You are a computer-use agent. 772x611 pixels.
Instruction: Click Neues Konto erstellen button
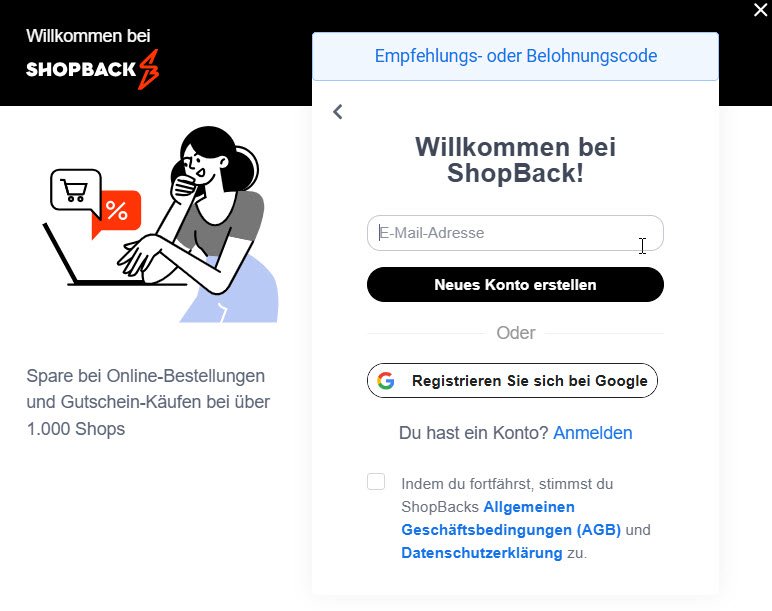pyautogui.click(x=515, y=285)
